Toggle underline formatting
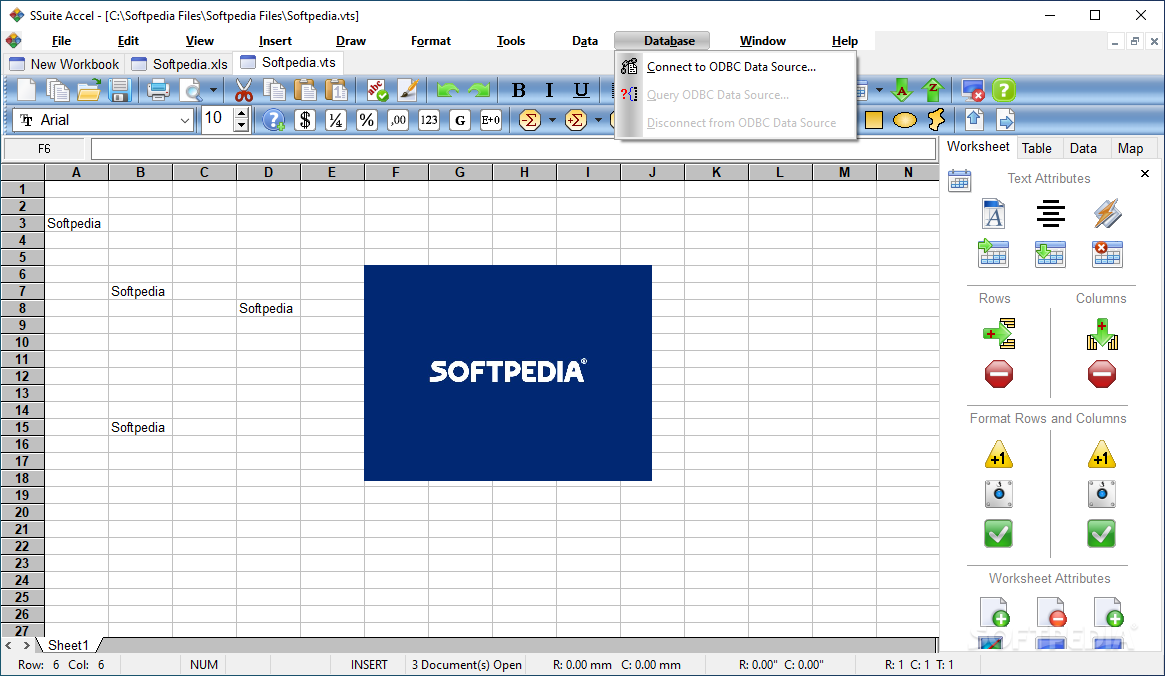The height and width of the screenshot is (676, 1165). pyautogui.click(x=581, y=91)
